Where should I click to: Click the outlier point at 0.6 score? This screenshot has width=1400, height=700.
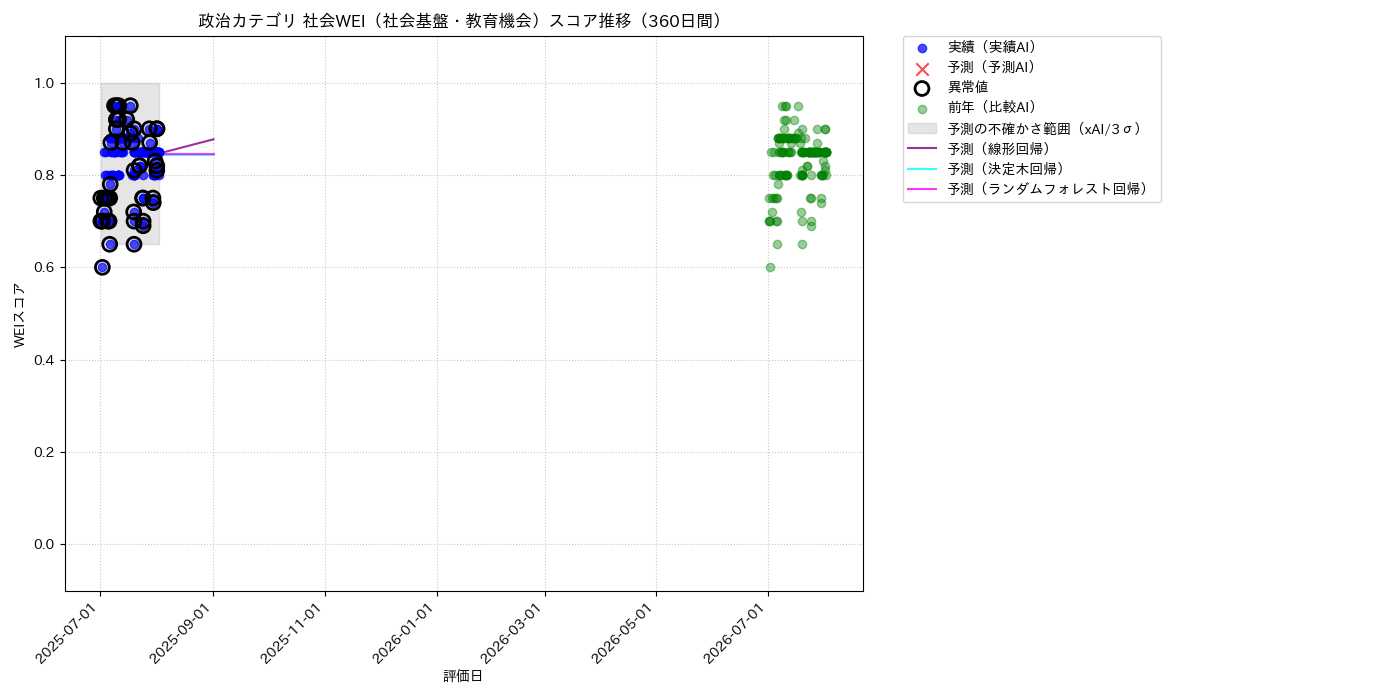click(102, 267)
